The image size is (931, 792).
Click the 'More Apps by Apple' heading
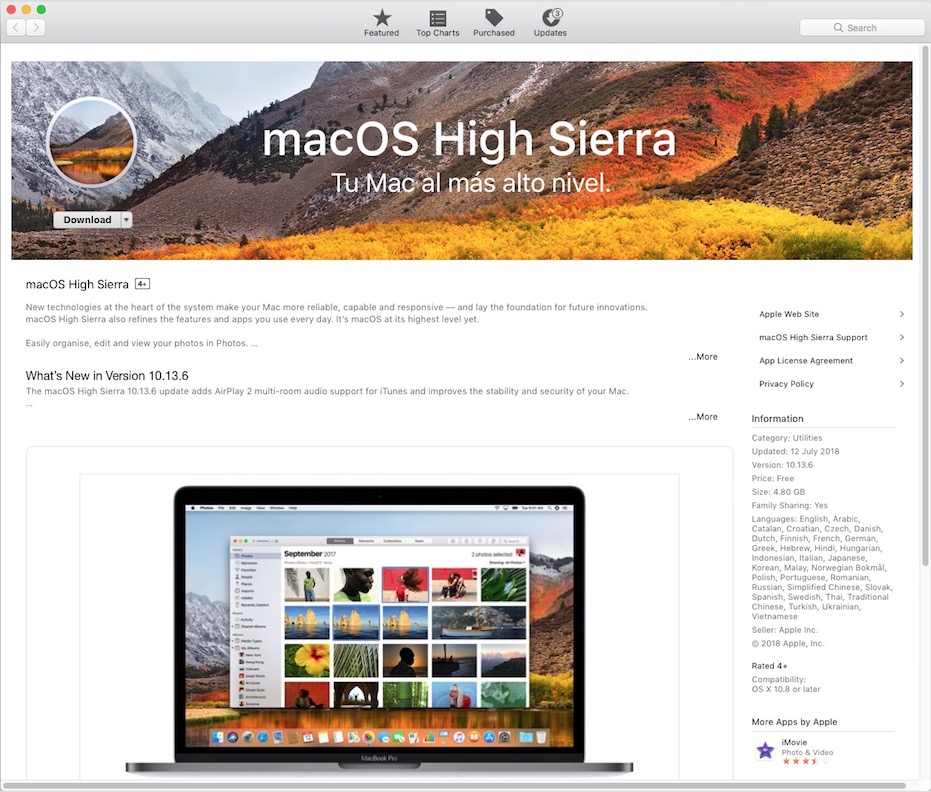(794, 722)
